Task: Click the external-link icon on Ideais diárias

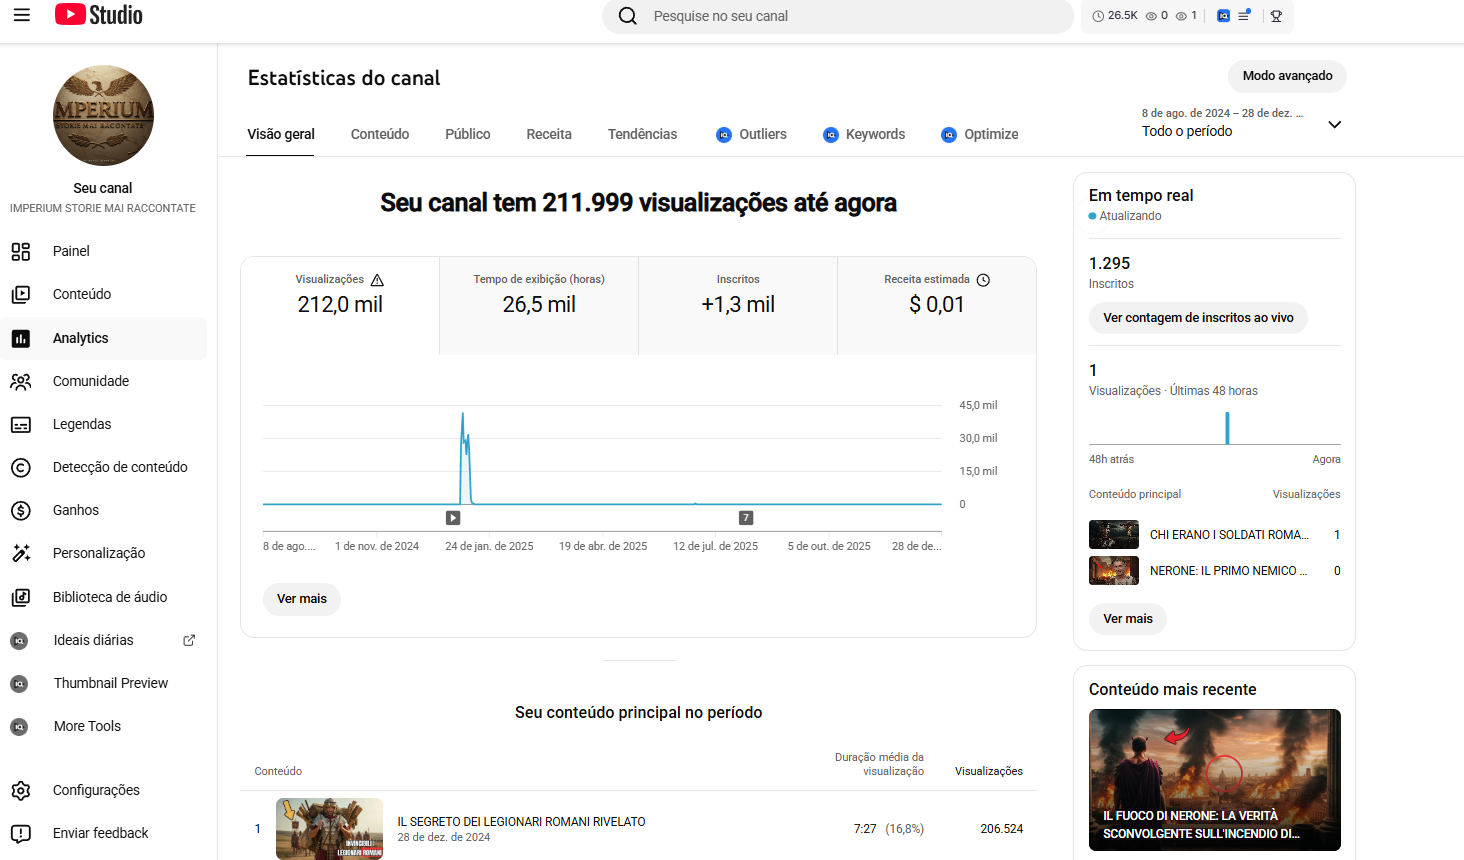Action: (189, 640)
